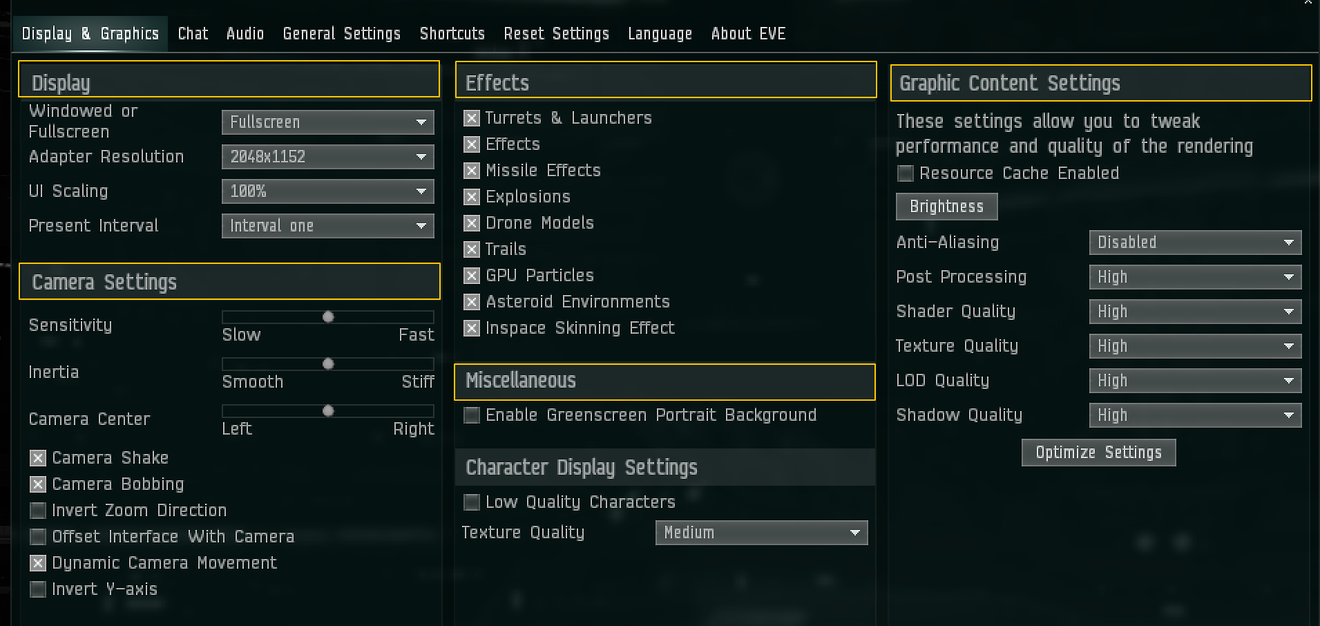Image resolution: width=1320 pixels, height=626 pixels.
Task: Open the Audio settings tab
Action: (x=245, y=33)
